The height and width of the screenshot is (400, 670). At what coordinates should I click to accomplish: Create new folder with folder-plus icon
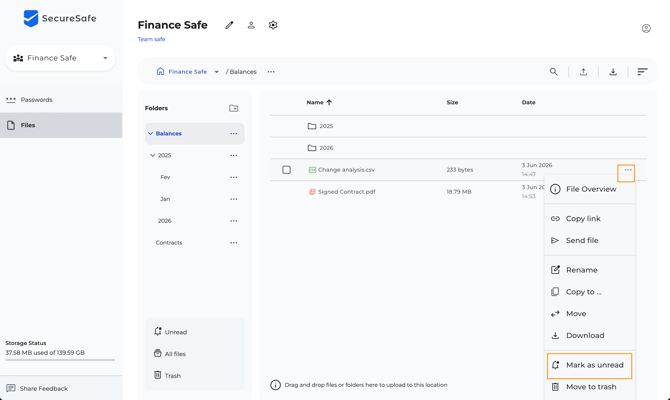pyautogui.click(x=234, y=108)
